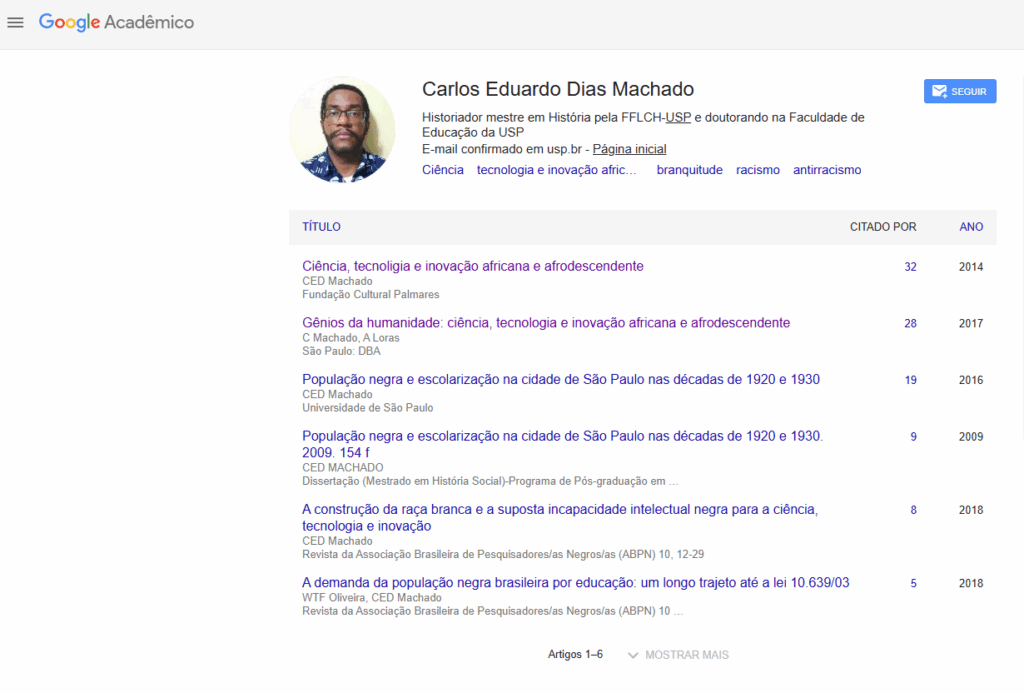View the 32 citations of first article
Image resolution: width=1024 pixels, height=693 pixels.
(910, 267)
